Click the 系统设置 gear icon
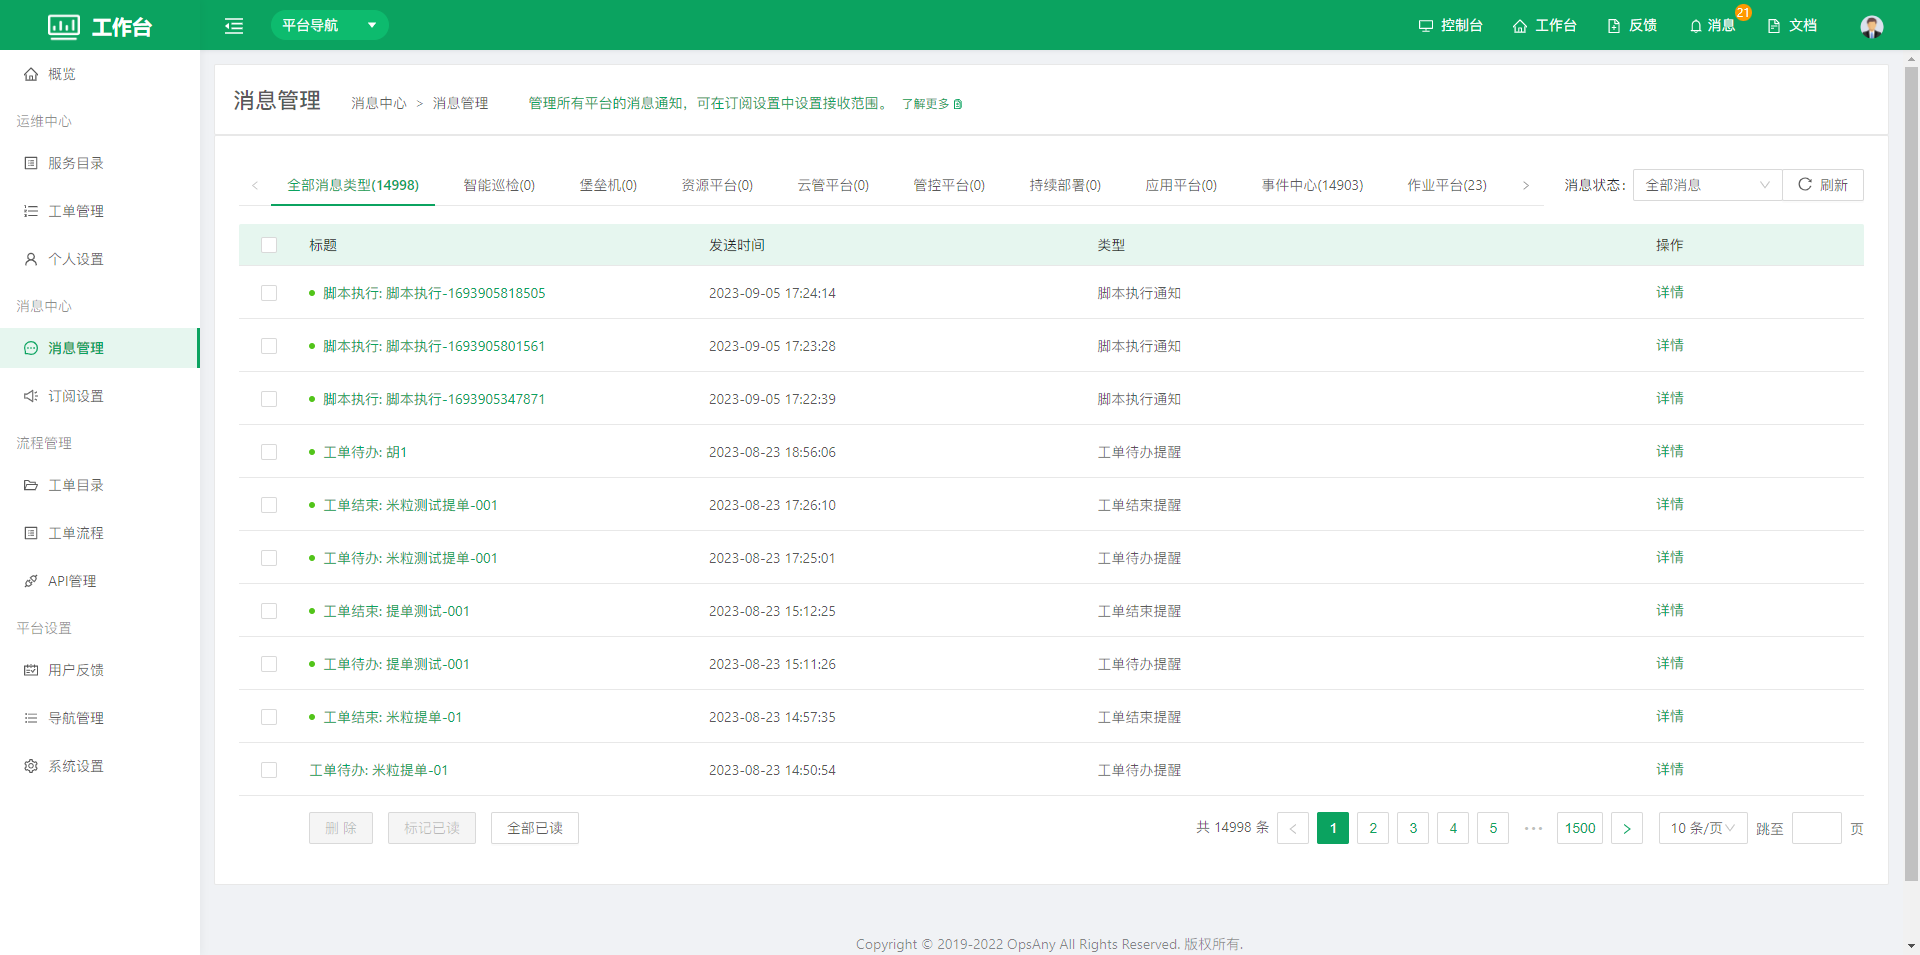Viewport: 1920px width, 955px height. pyautogui.click(x=31, y=766)
